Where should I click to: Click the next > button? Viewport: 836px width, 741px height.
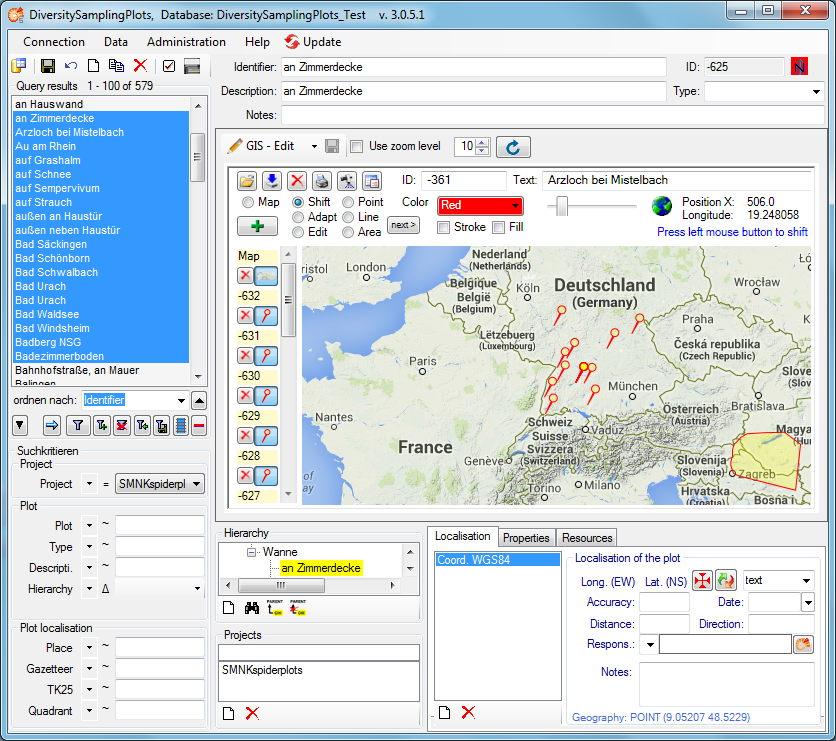coord(403,225)
